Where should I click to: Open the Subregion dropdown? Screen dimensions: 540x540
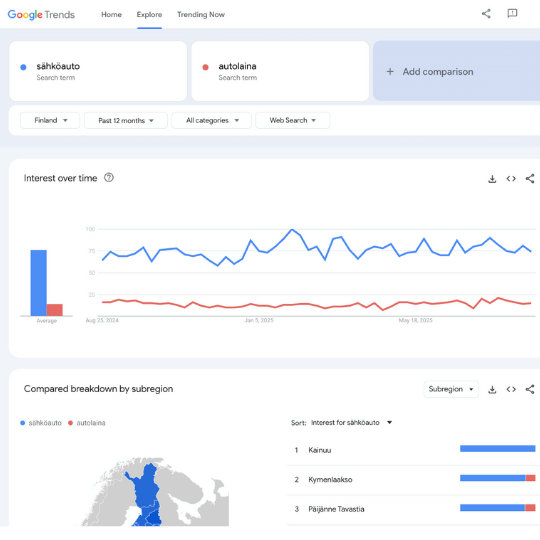point(451,389)
